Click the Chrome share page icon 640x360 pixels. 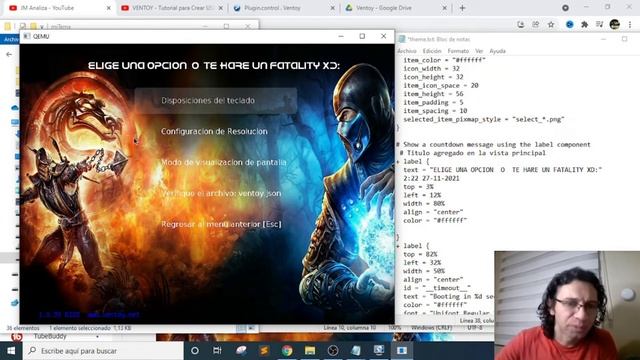(x=536, y=25)
